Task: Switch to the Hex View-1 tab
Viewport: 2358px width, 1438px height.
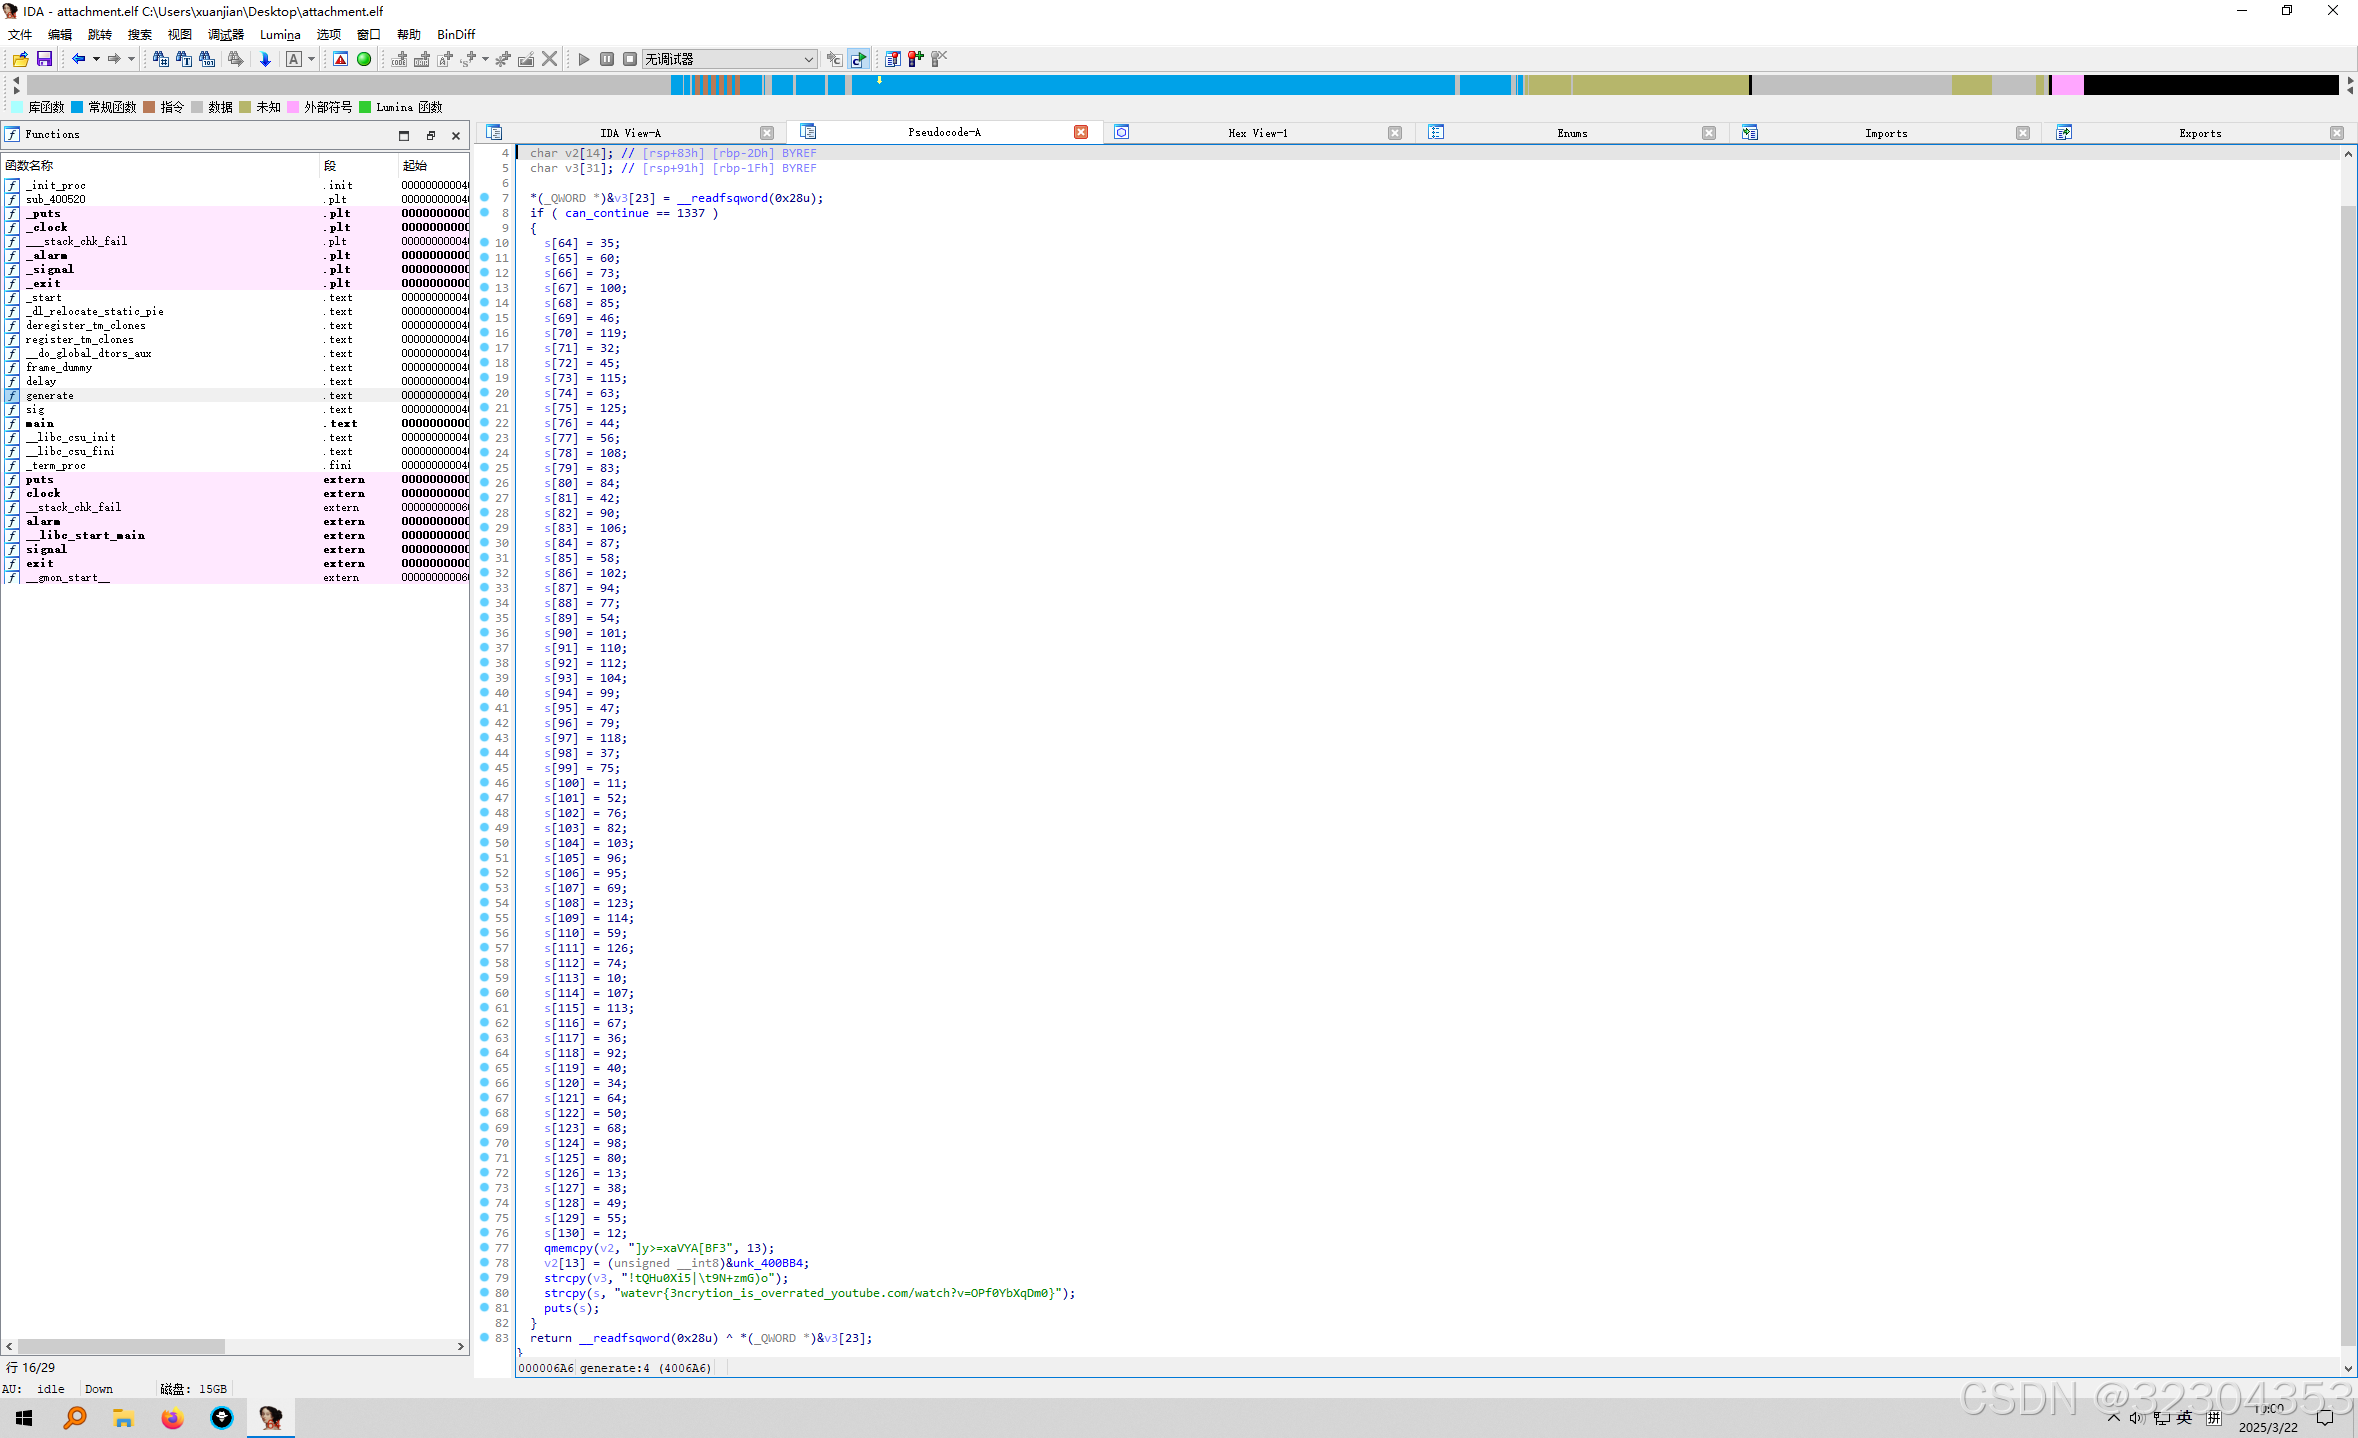Action: click(1257, 133)
